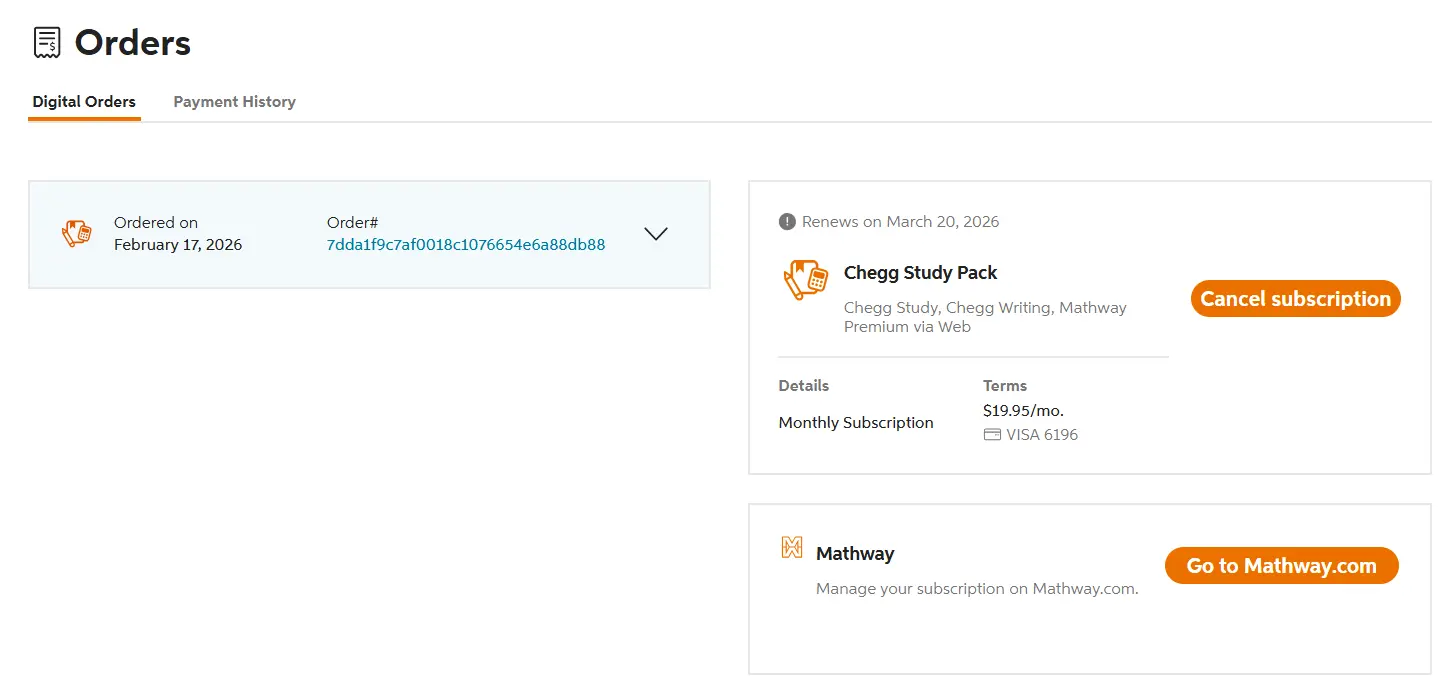This screenshot has height=689, width=1451.
Task: Click the 'Order#' label
Action: 352,223
